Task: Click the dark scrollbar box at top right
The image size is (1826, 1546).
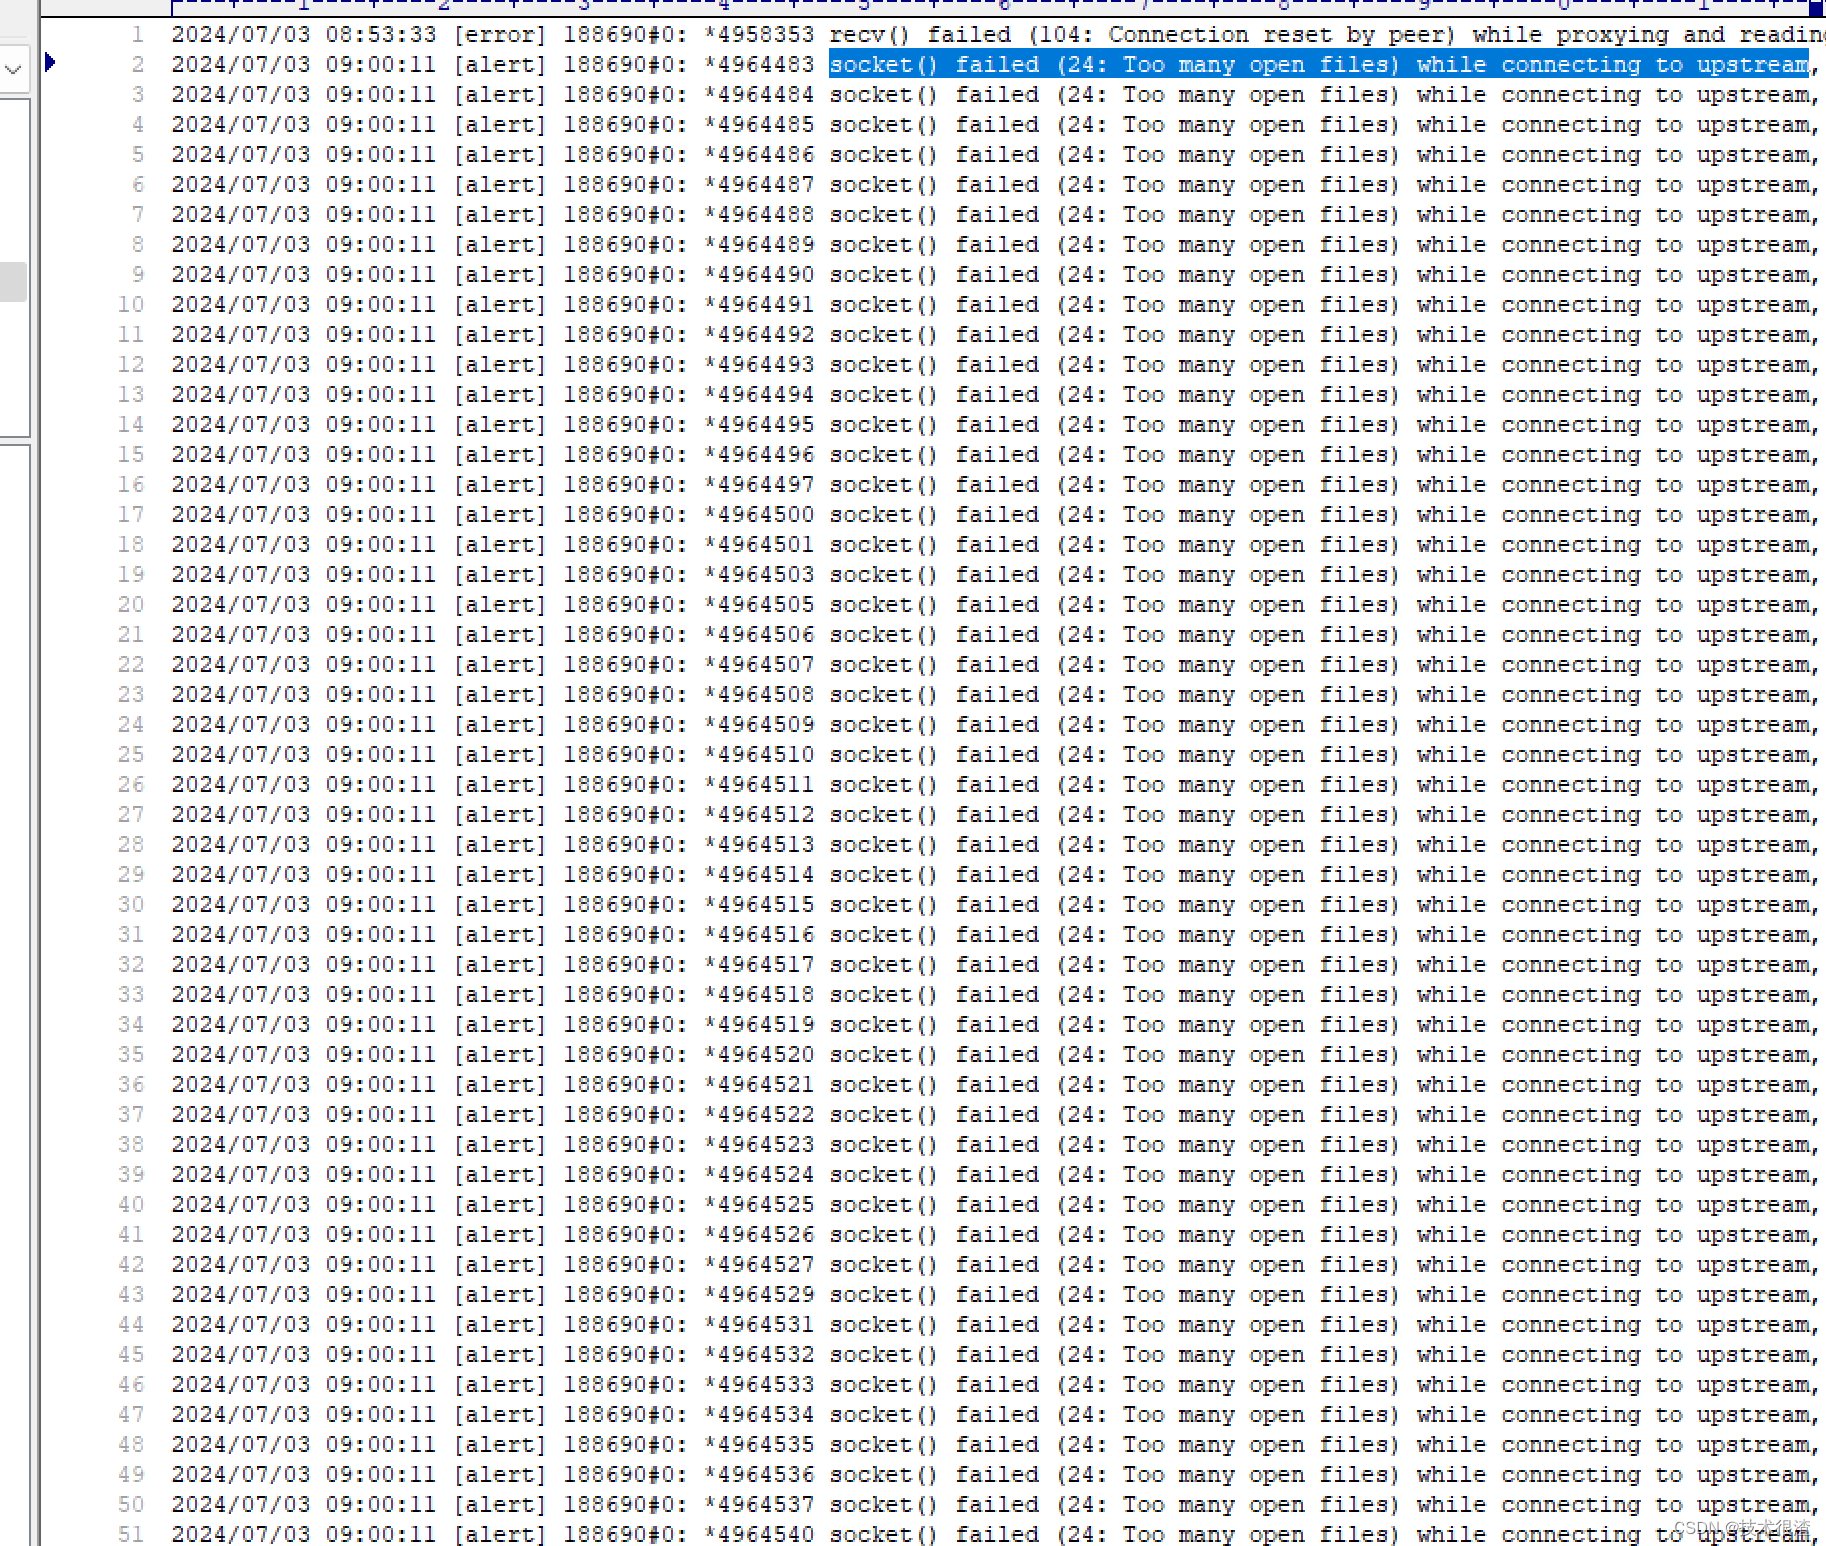Action: click(1817, 8)
